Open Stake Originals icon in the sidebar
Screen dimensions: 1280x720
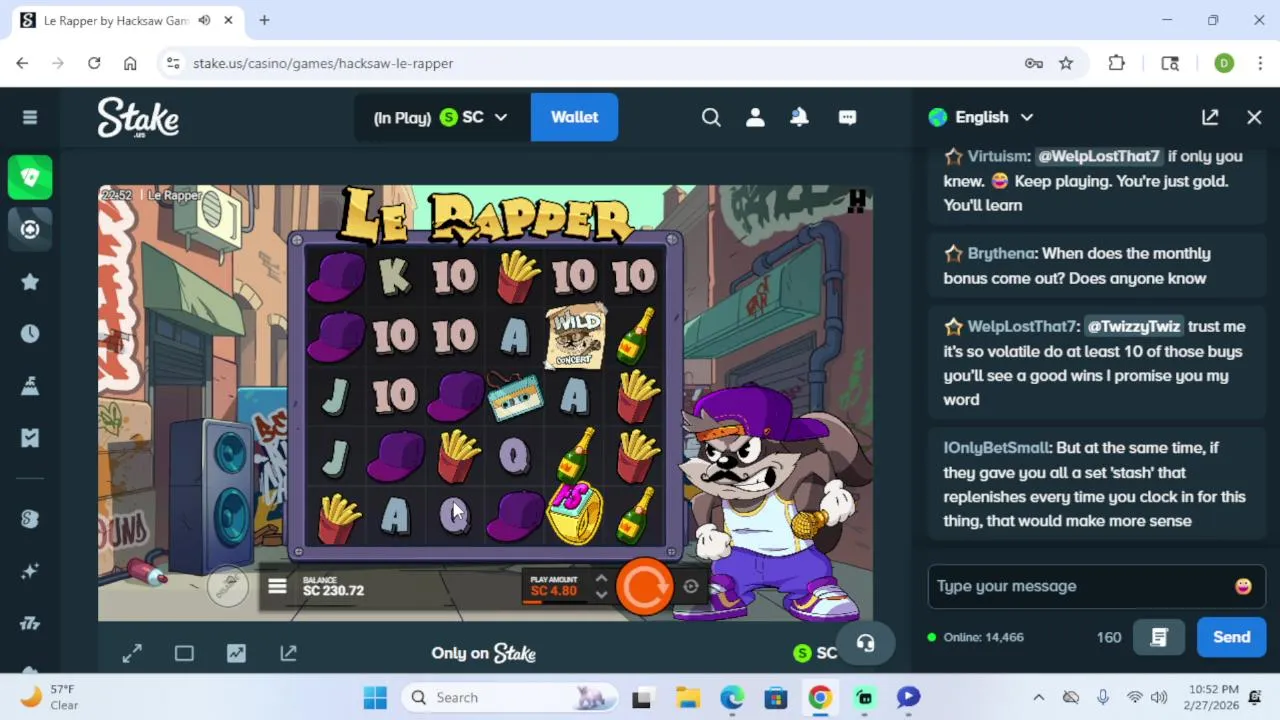click(30, 519)
